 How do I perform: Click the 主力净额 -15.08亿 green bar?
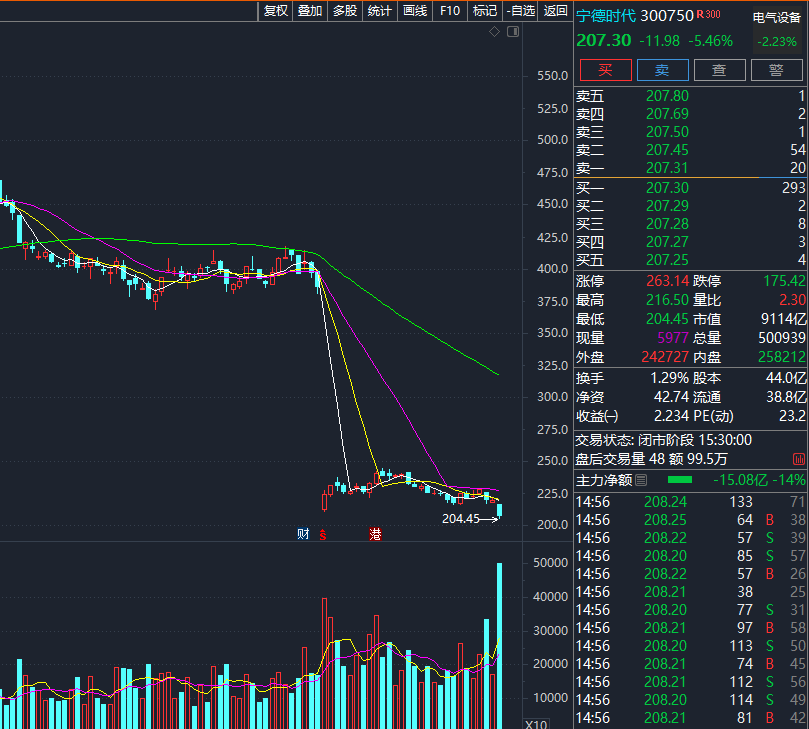coord(679,480)
